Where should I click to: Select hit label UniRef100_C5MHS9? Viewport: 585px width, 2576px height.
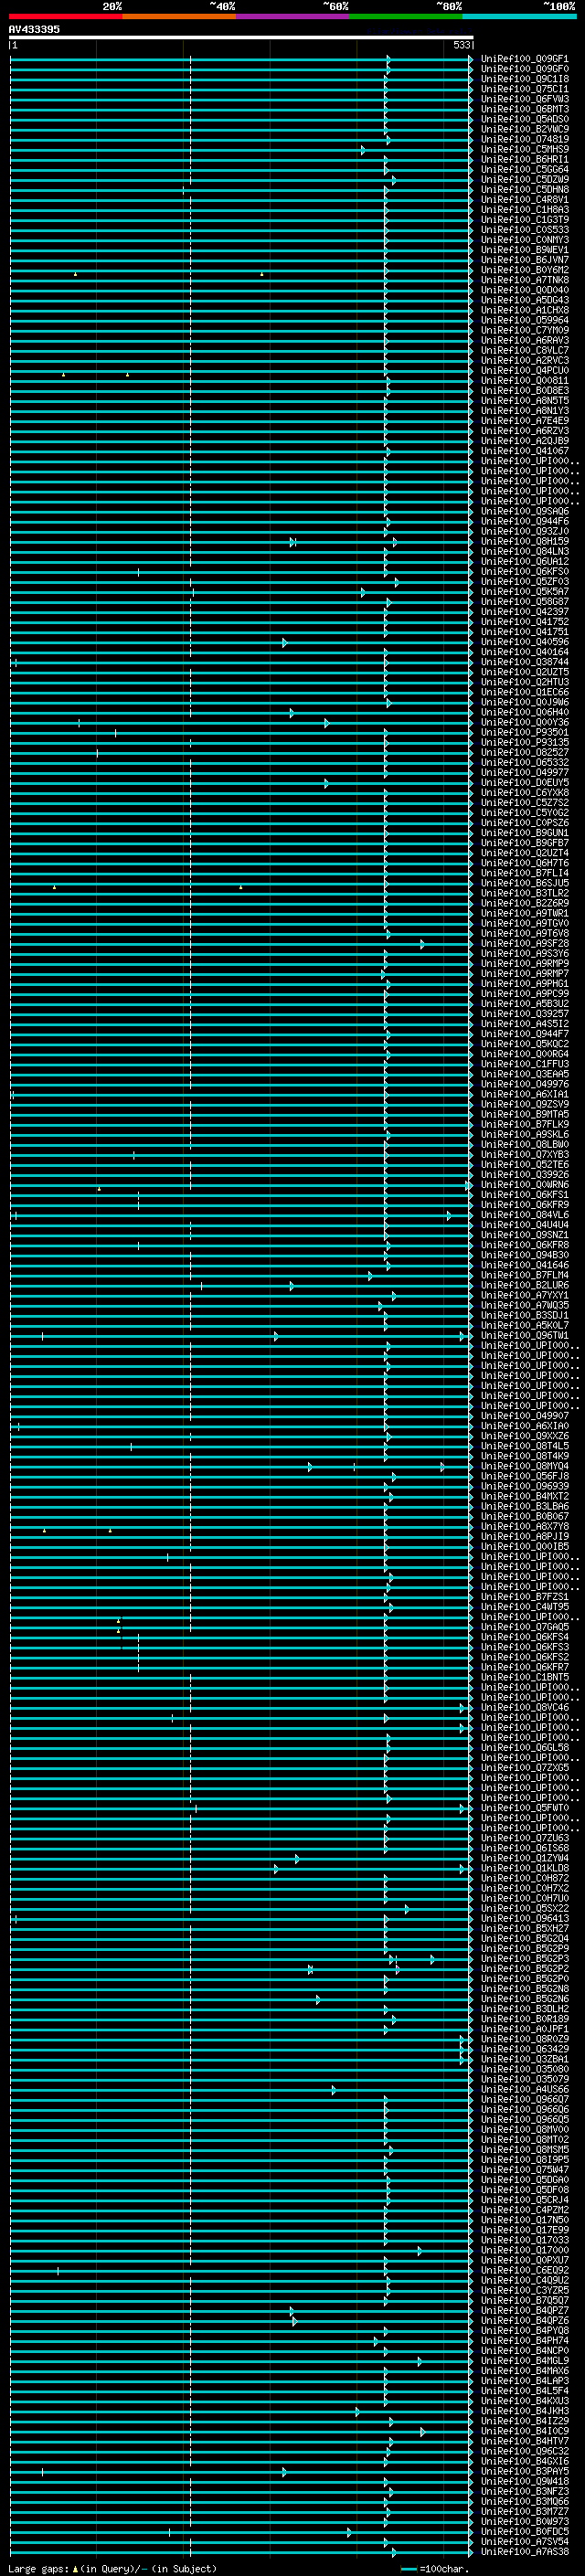pyautogui.click(x=525, y=149)
